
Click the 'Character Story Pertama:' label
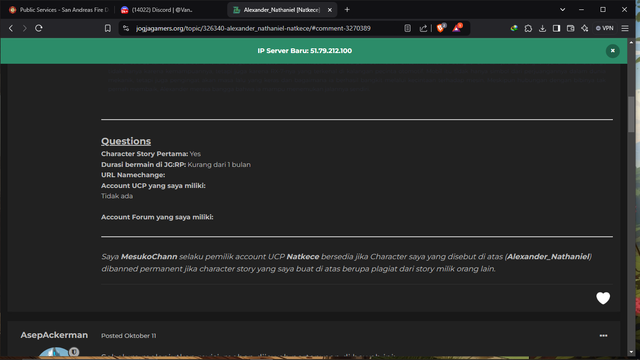(144, 154)
